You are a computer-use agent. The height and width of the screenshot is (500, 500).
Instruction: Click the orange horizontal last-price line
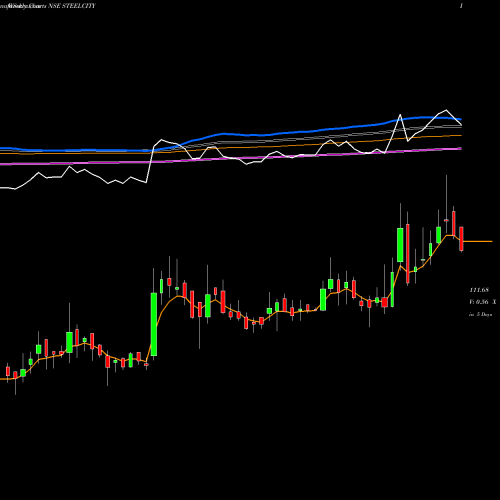[478, 241]
